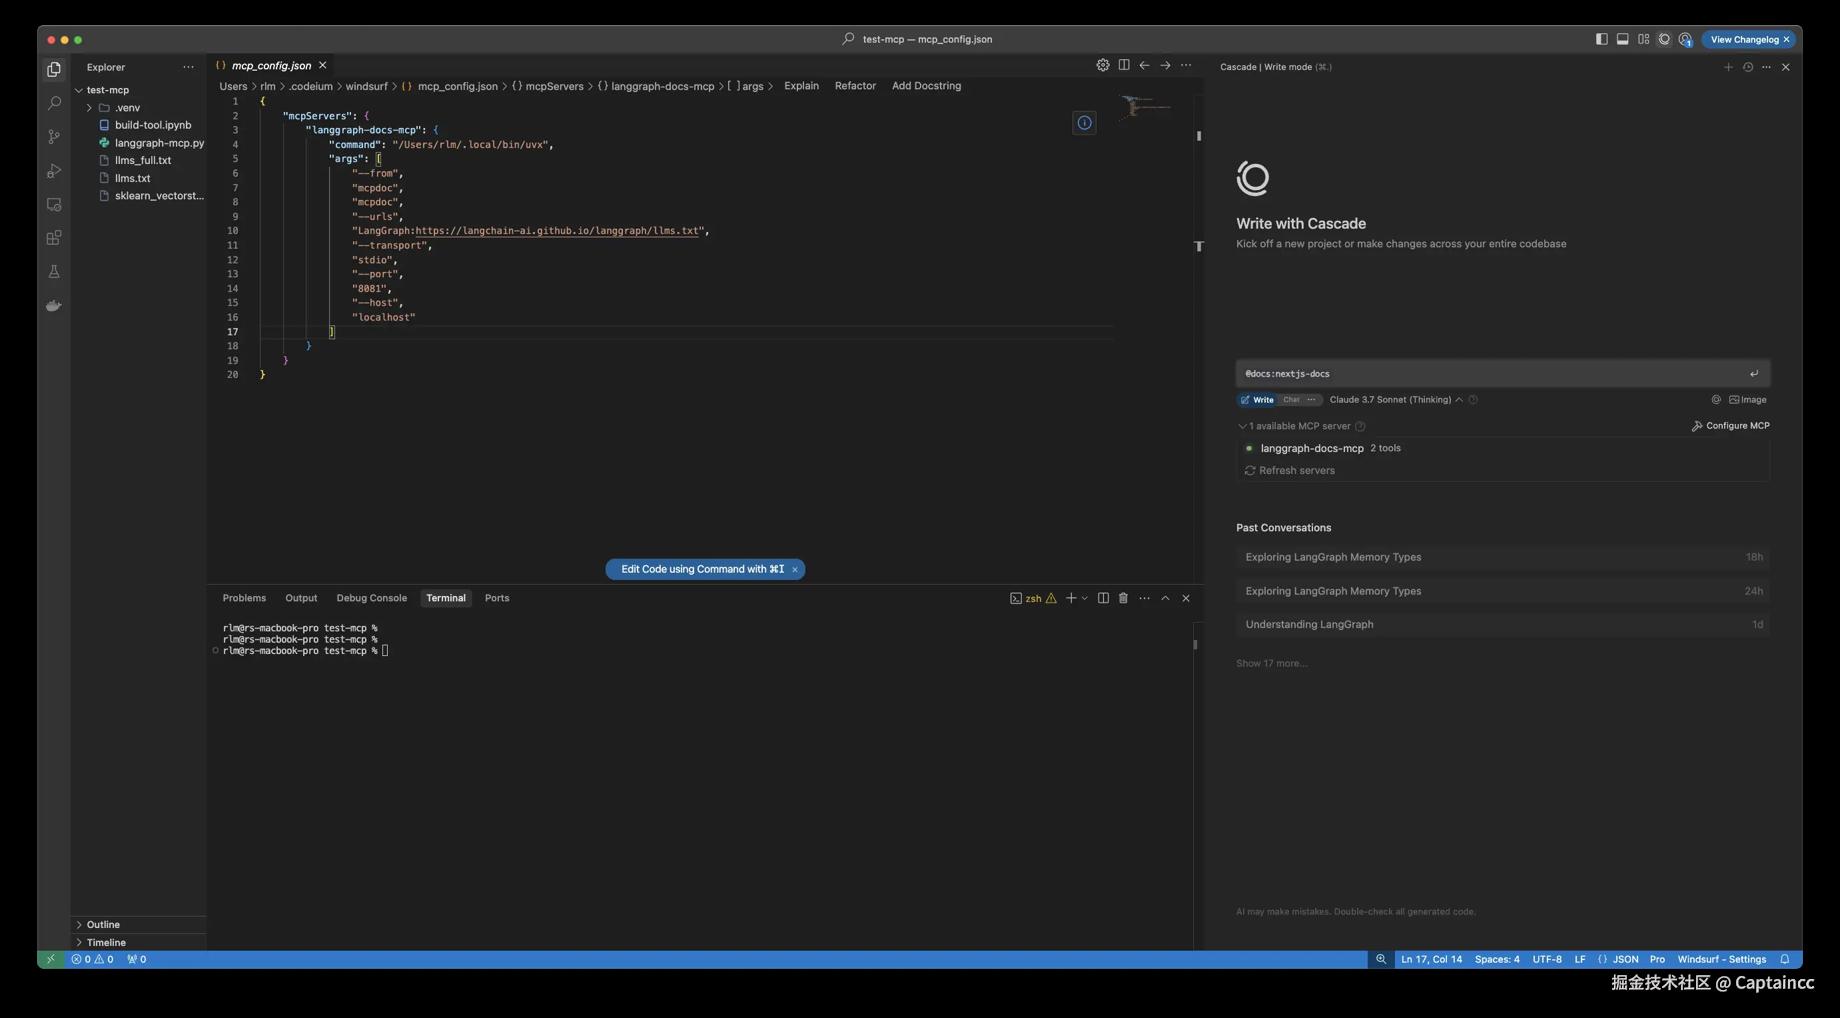Click Refresh servers

(x=1289, y=471)
